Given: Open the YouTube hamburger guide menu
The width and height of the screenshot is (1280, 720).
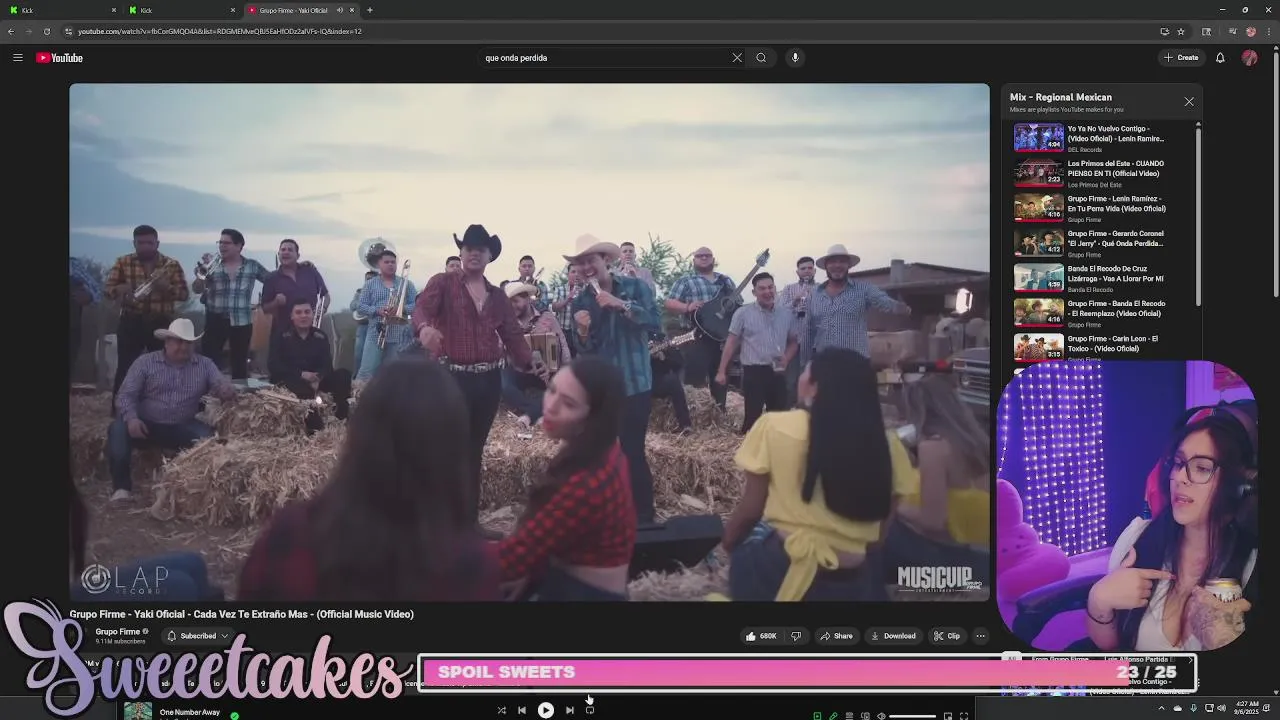Looking at the screenshot, I should coord(17,58).
